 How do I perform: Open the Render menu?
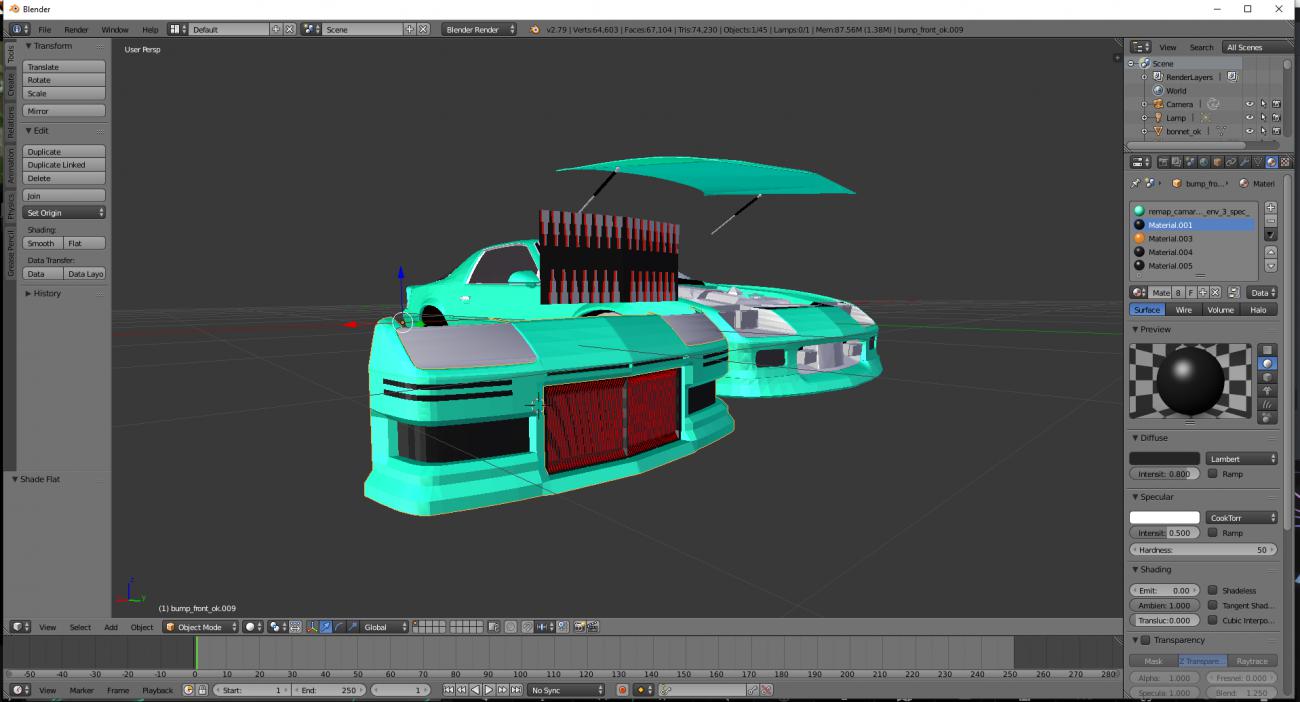(76, 30)
